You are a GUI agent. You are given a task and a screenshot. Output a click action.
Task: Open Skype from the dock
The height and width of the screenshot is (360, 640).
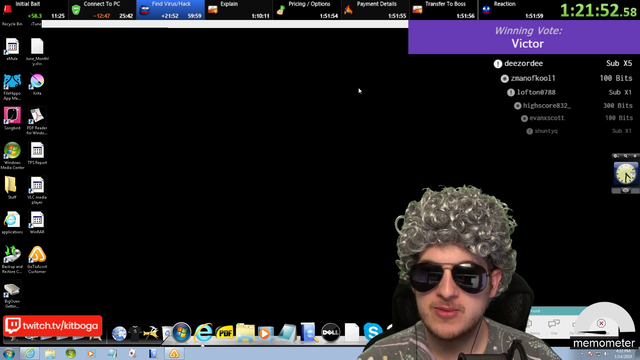(373, 331)
